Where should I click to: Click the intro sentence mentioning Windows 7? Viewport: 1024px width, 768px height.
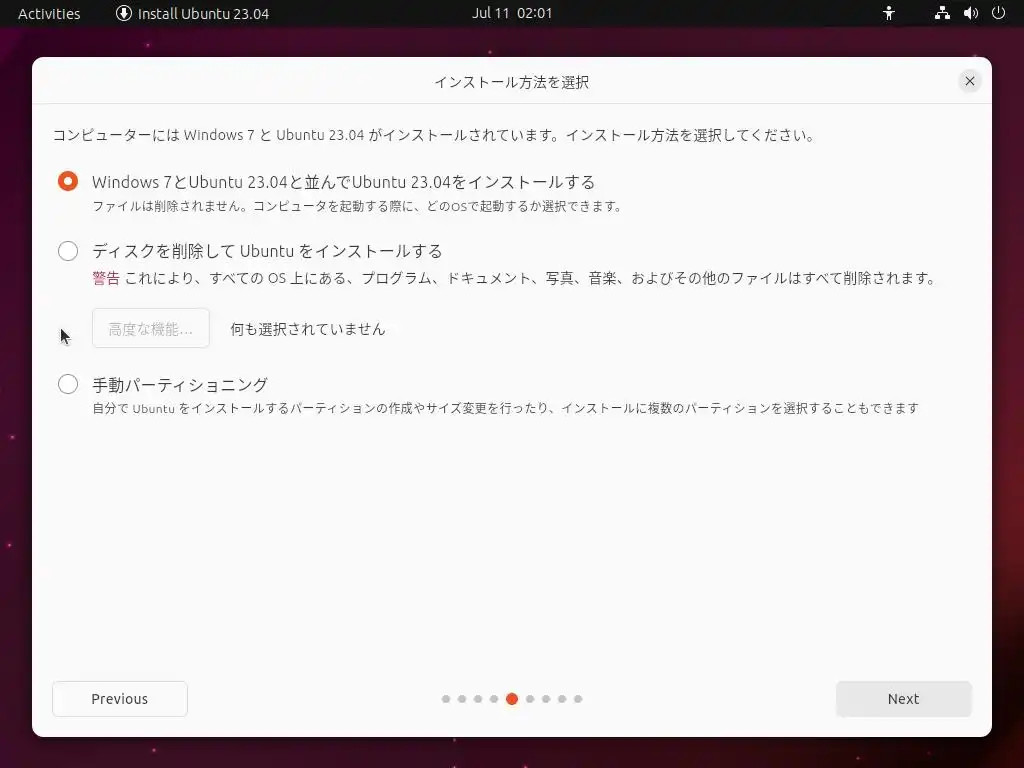coord(434,135)
